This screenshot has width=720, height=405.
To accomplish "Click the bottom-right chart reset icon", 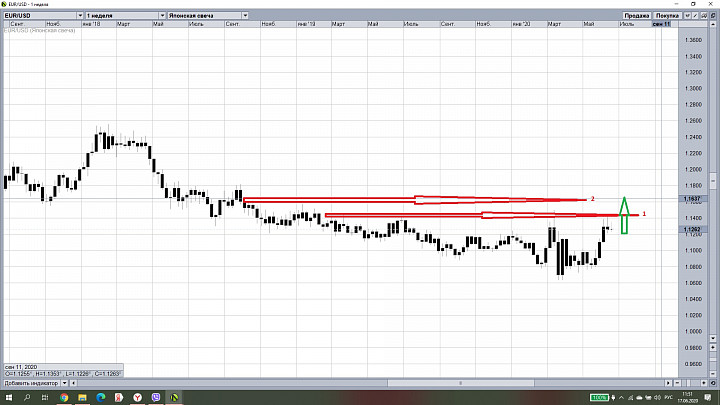I will pyautogui.click(x=713, y=383).
